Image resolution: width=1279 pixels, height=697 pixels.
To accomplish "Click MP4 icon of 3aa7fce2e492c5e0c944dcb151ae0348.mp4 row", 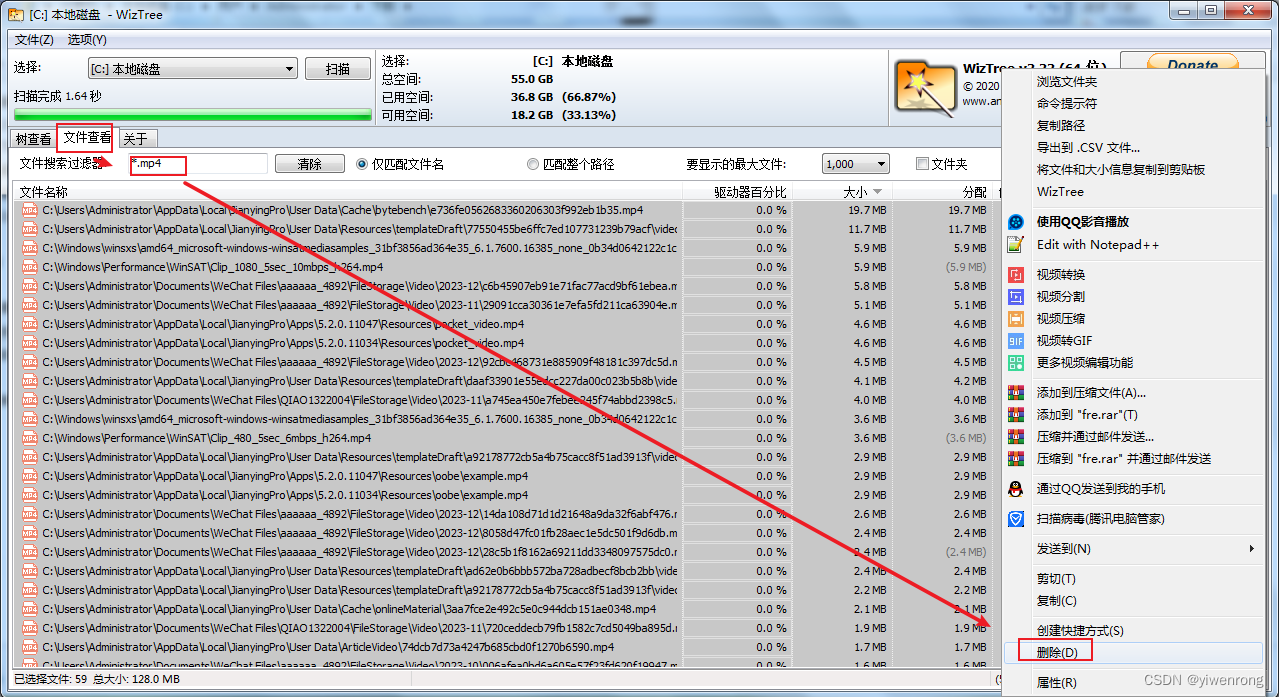I will click(30, 609).
